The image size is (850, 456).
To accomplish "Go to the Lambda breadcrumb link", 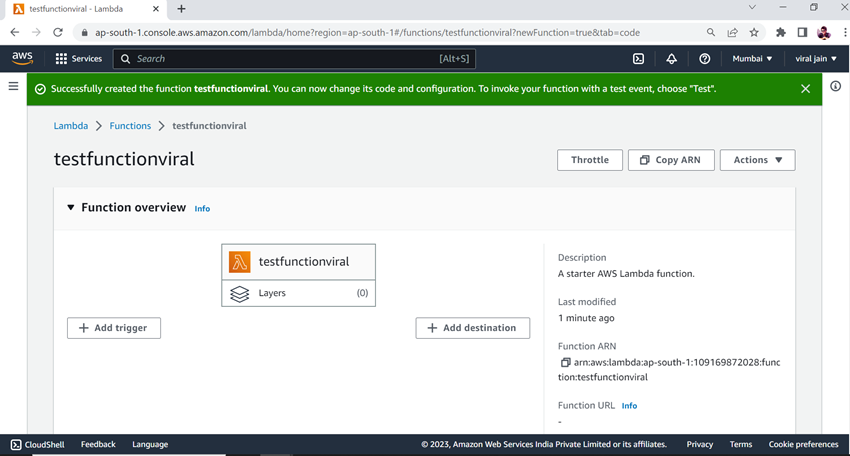I will pos(70,126).
